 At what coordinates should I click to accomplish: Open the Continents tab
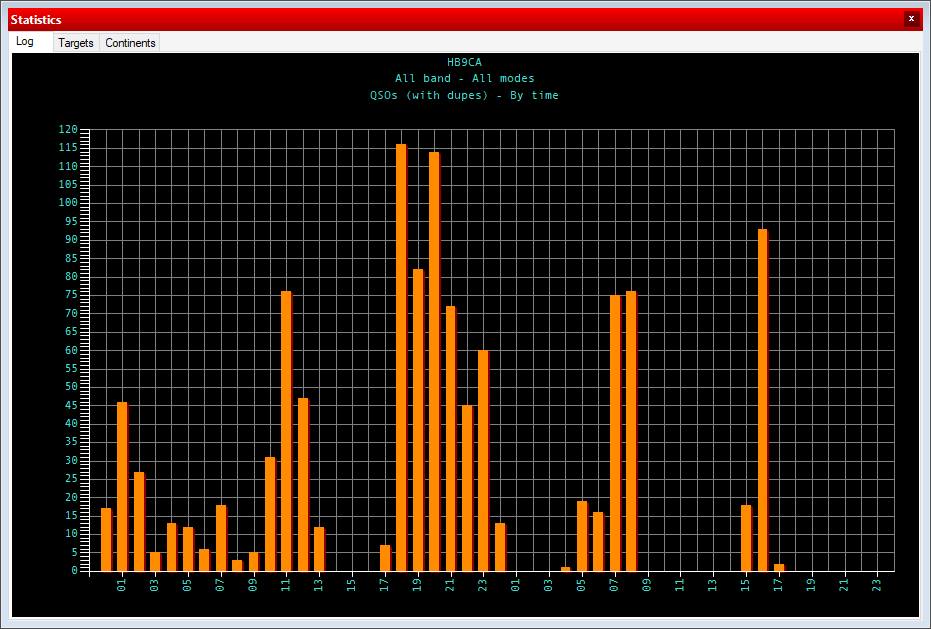(x=130, y=43)
